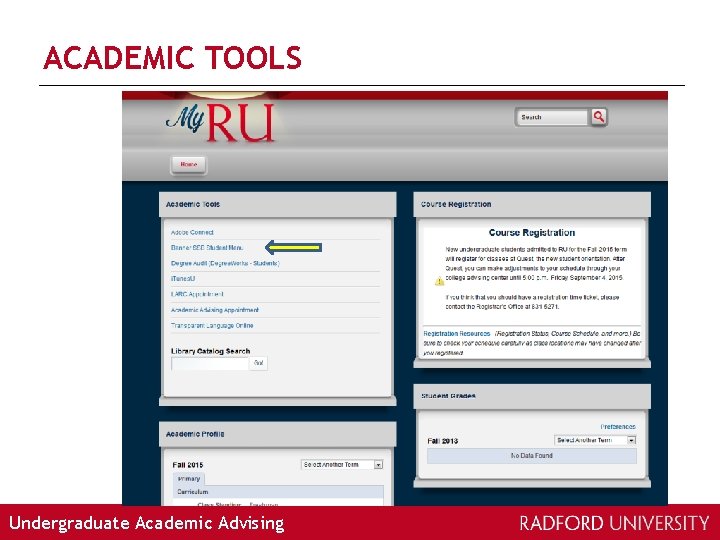The image size is (720, 540).
Task: Click the Fall 2013 label in Student Grades
Action: pyautogui.click(x=442, y=441)
